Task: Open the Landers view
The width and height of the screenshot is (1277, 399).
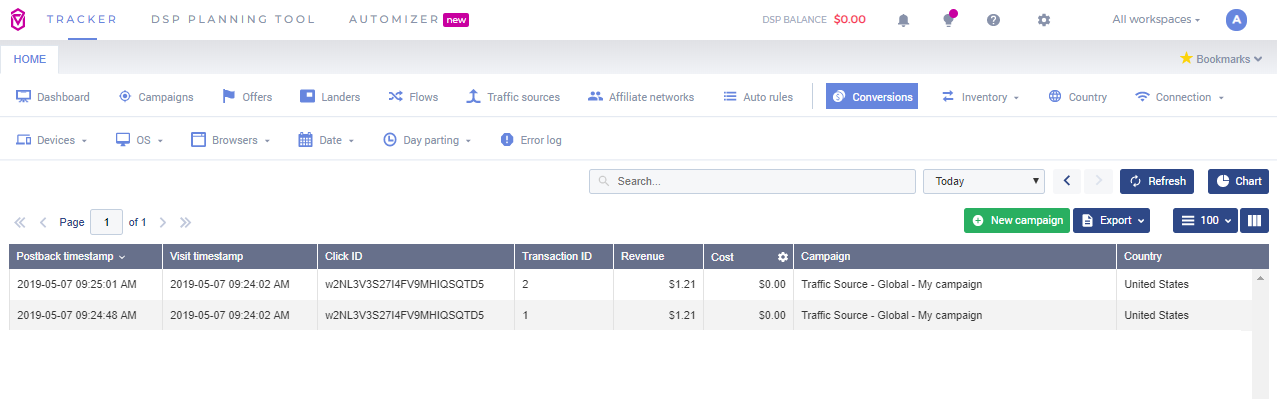Action: point(330,97)
